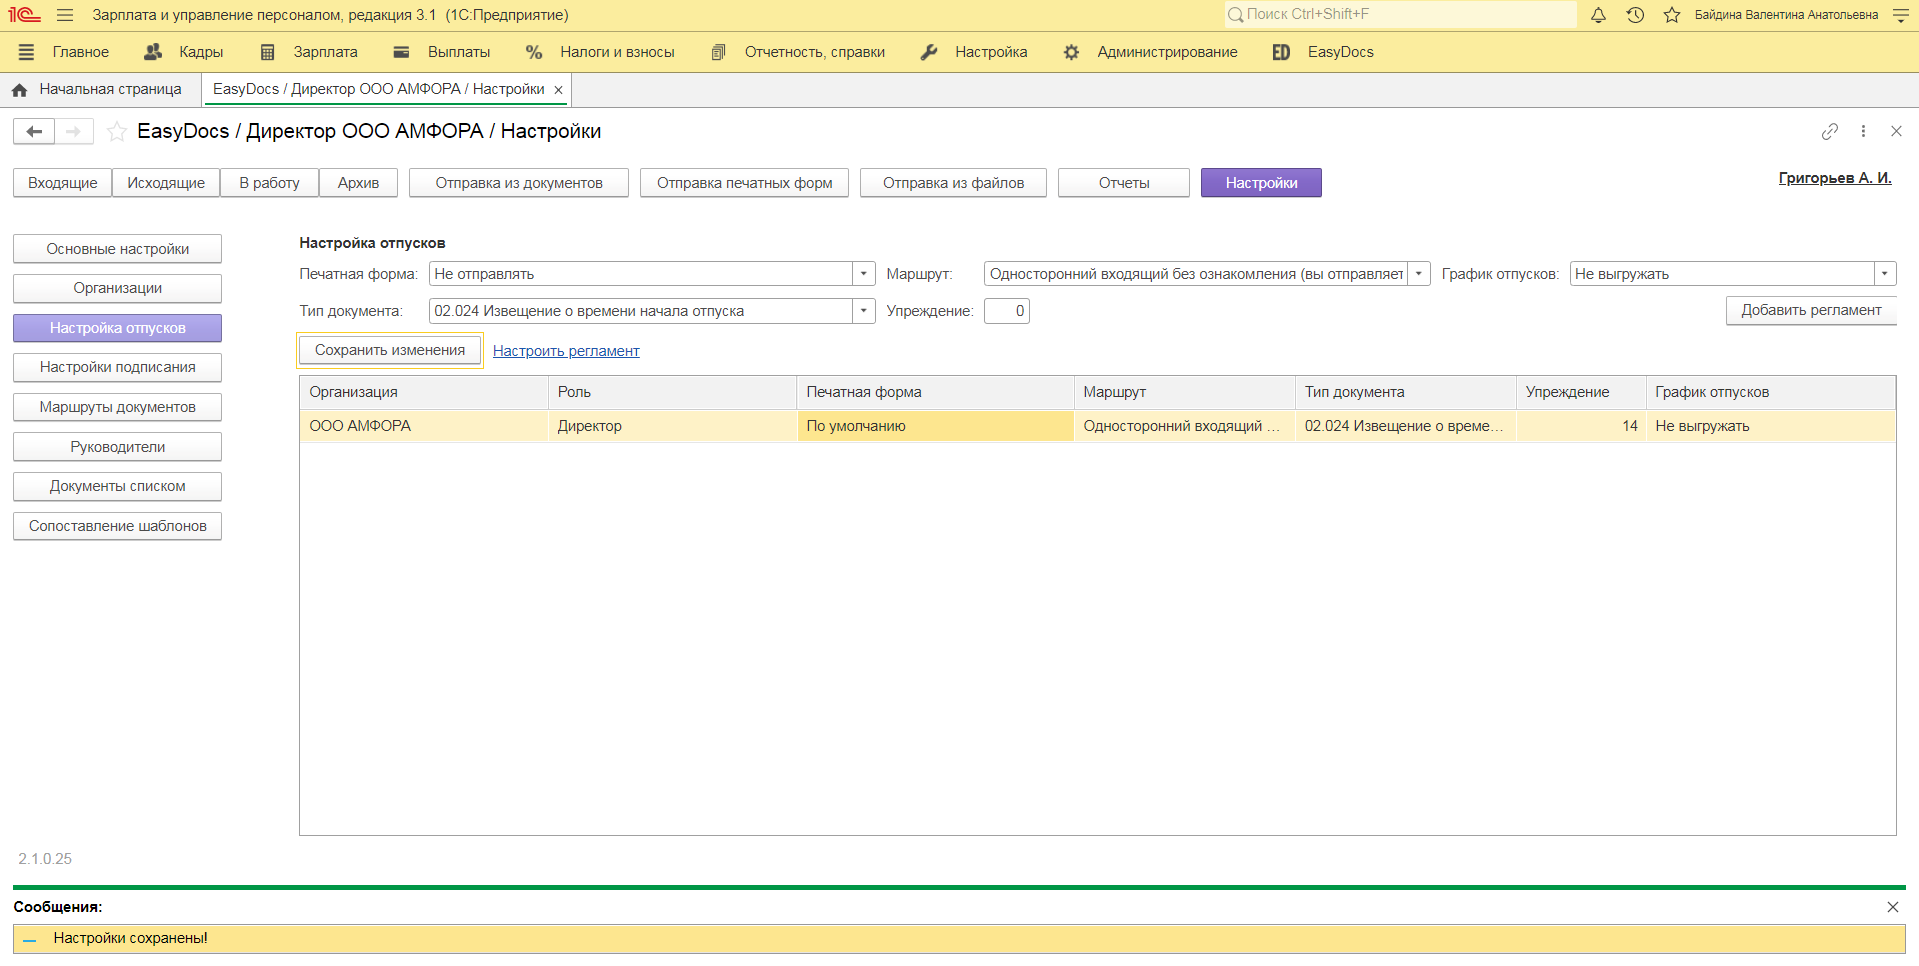Select Маршруты документов in the sidebar
Viewport: 1919px width, 966px height.
[117, 407]
